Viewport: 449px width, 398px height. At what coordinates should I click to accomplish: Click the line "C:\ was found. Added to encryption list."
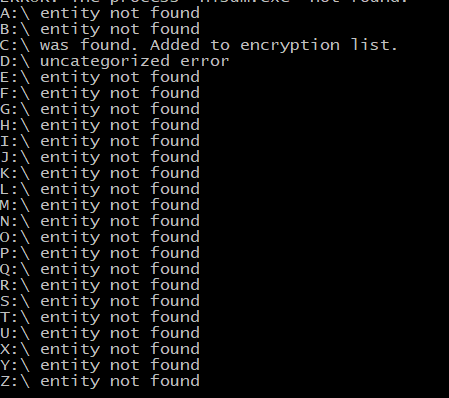[x=199, y=45]
